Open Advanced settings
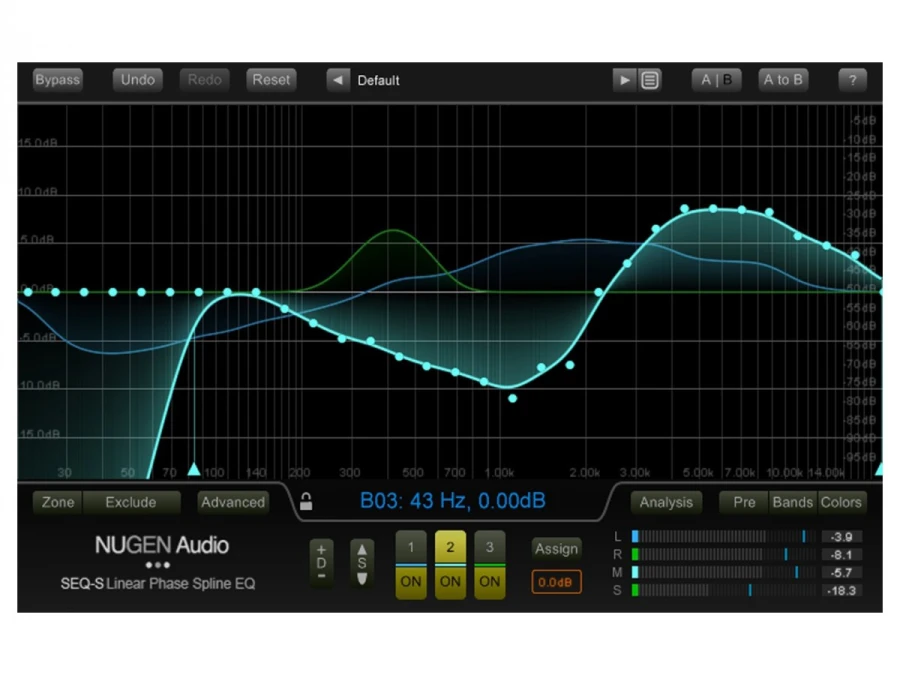 pyautogui.click(x=233, y=502)
